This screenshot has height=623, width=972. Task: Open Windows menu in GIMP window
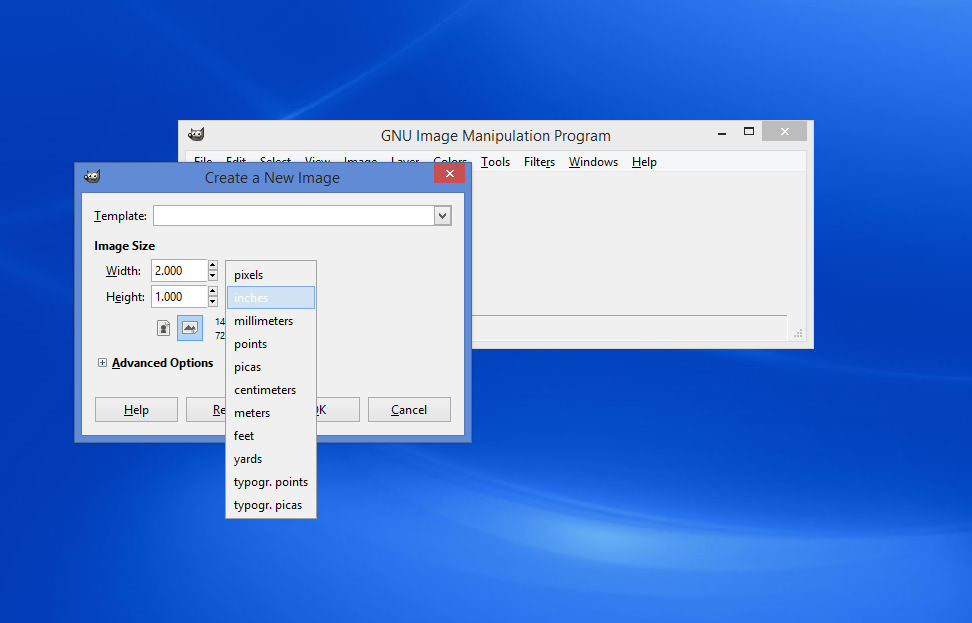click(593, 162)
